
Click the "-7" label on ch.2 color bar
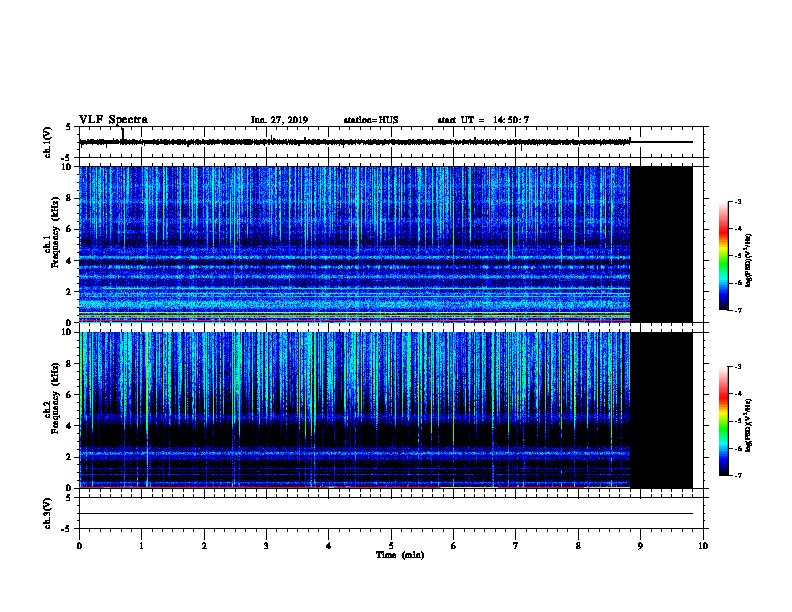coord(738,476)
